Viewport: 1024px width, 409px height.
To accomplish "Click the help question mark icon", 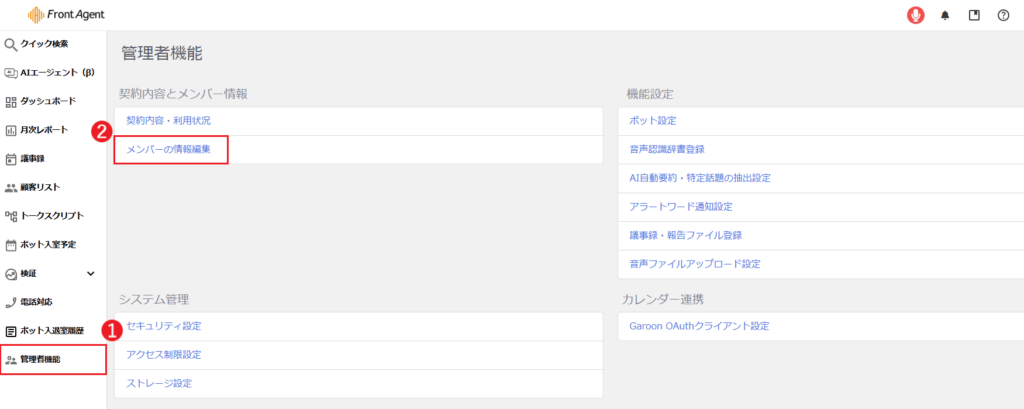I will [1003, 15].
